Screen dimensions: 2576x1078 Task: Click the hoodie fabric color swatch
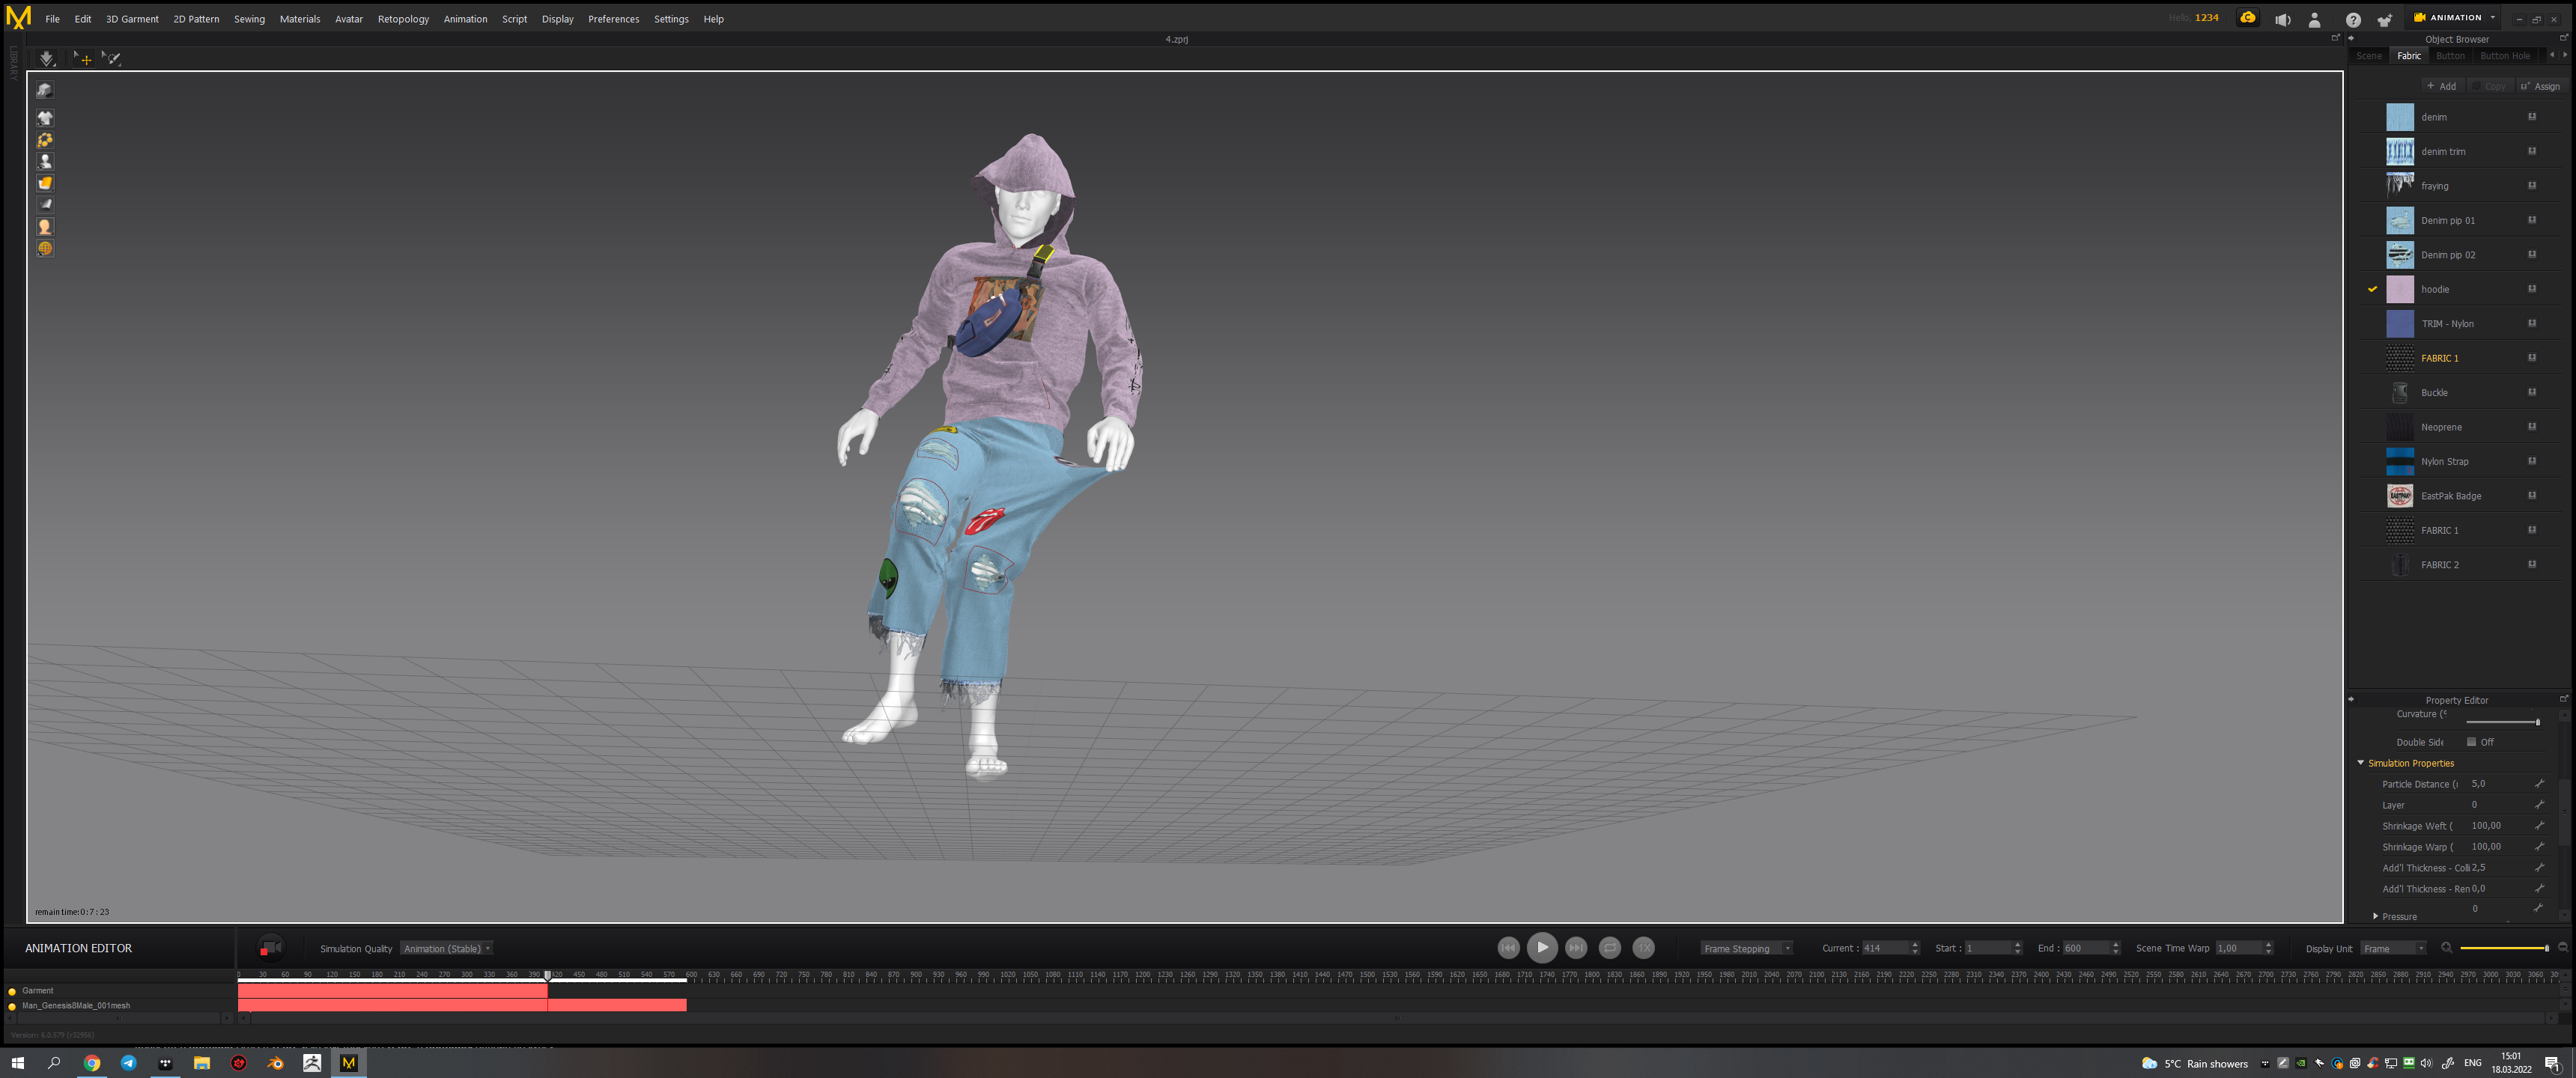[x=2399, y=289]
